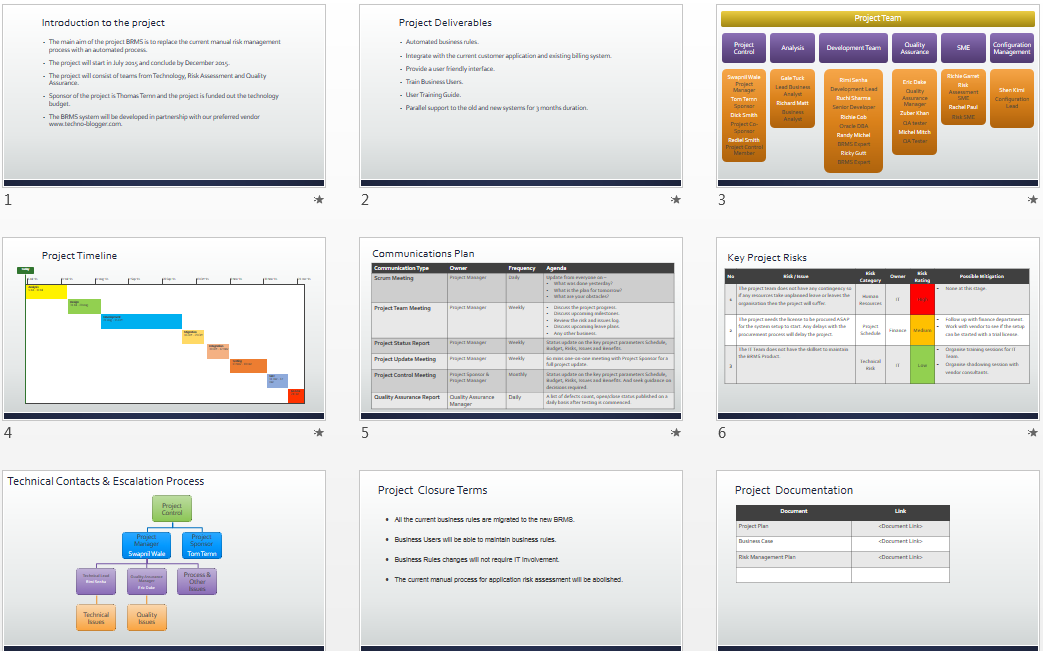Click the transition star under Project Closure Terms
This screenshot has height=651, width=1043.
(x=676, y=648)
